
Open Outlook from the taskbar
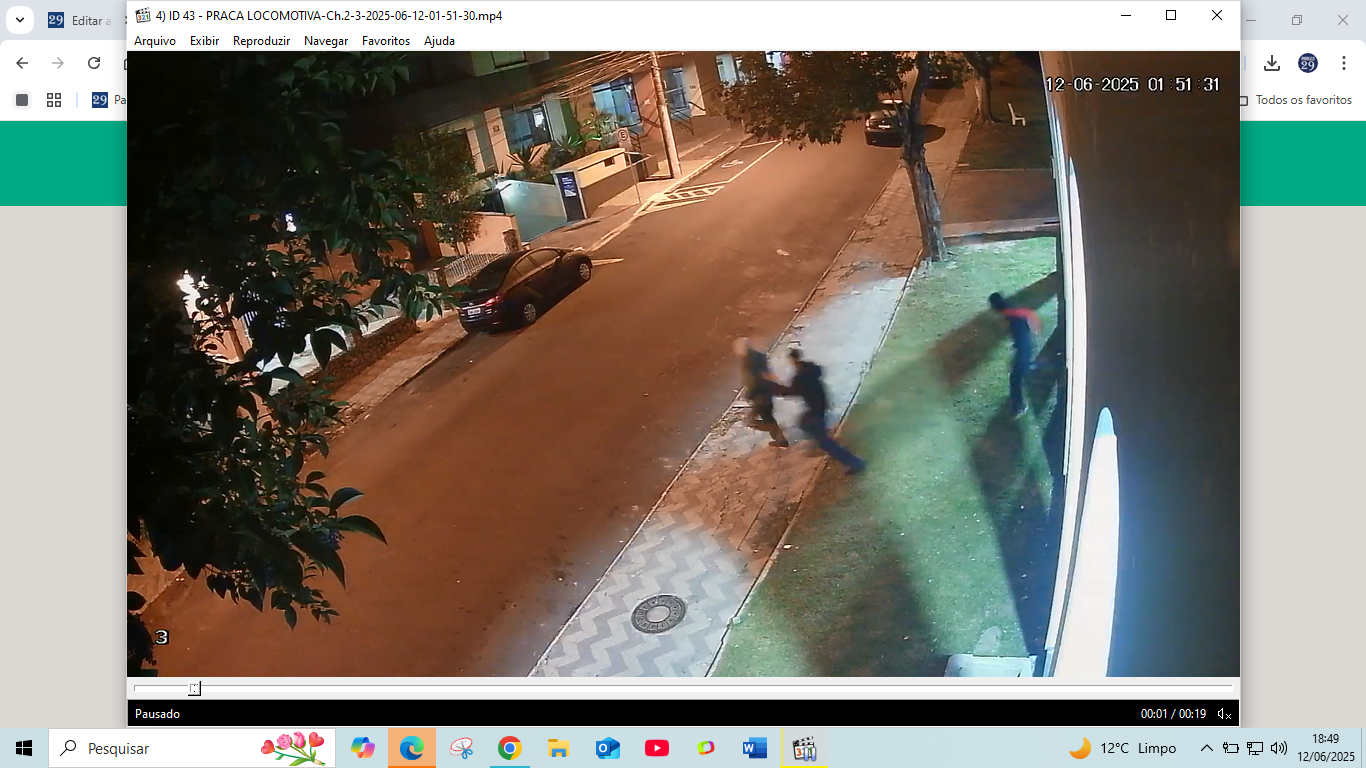click(608, 748)
